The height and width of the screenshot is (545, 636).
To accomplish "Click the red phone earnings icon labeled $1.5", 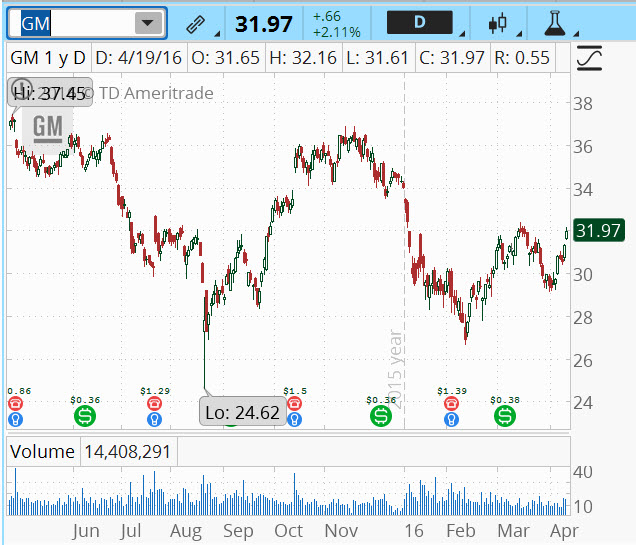I will pyautogui.click(x=294, y=403).
